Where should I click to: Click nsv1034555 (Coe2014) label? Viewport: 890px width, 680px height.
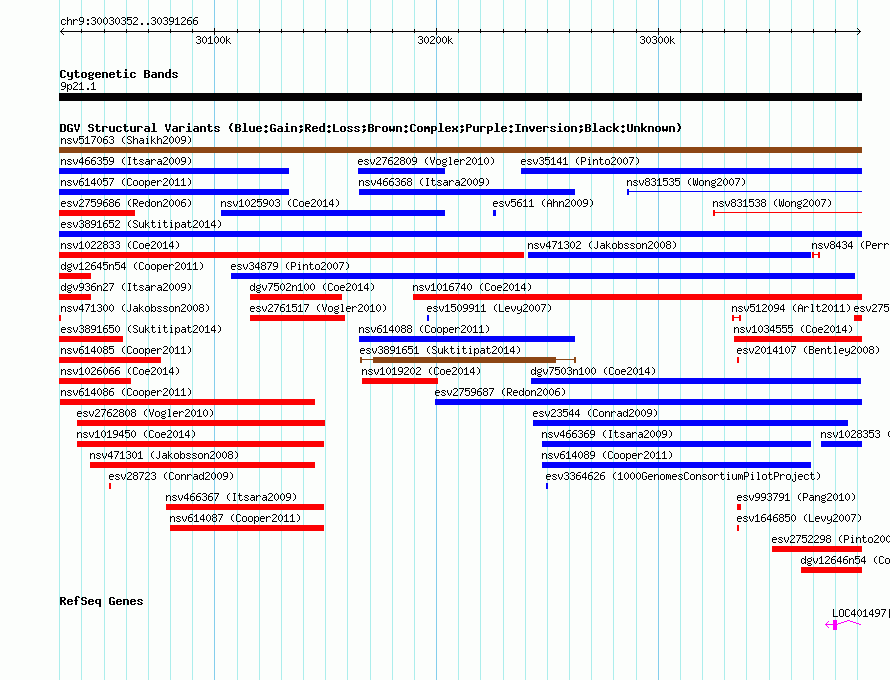(793, 329)
